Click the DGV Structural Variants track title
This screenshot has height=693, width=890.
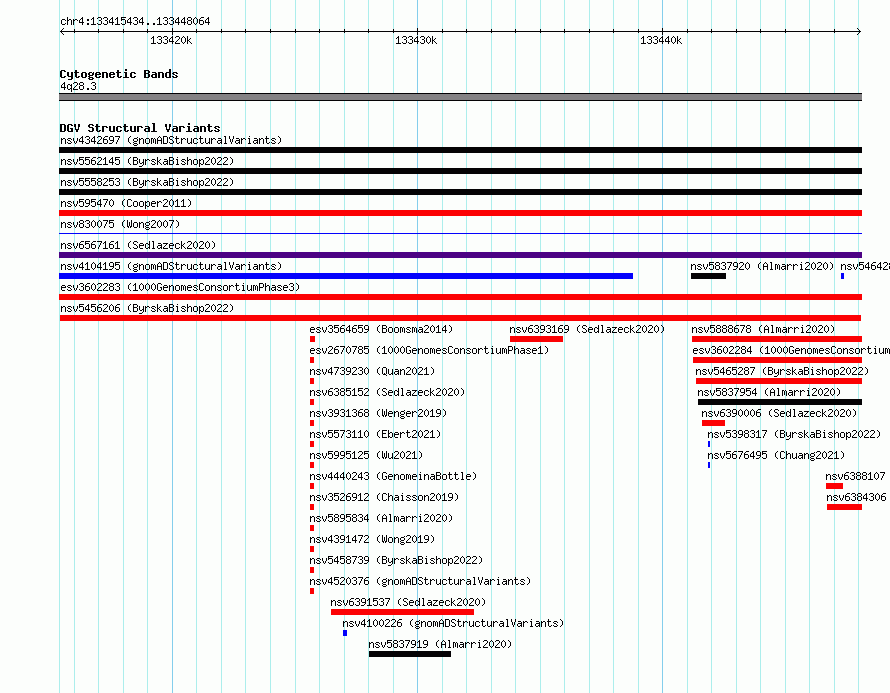[x=140, y=128]
